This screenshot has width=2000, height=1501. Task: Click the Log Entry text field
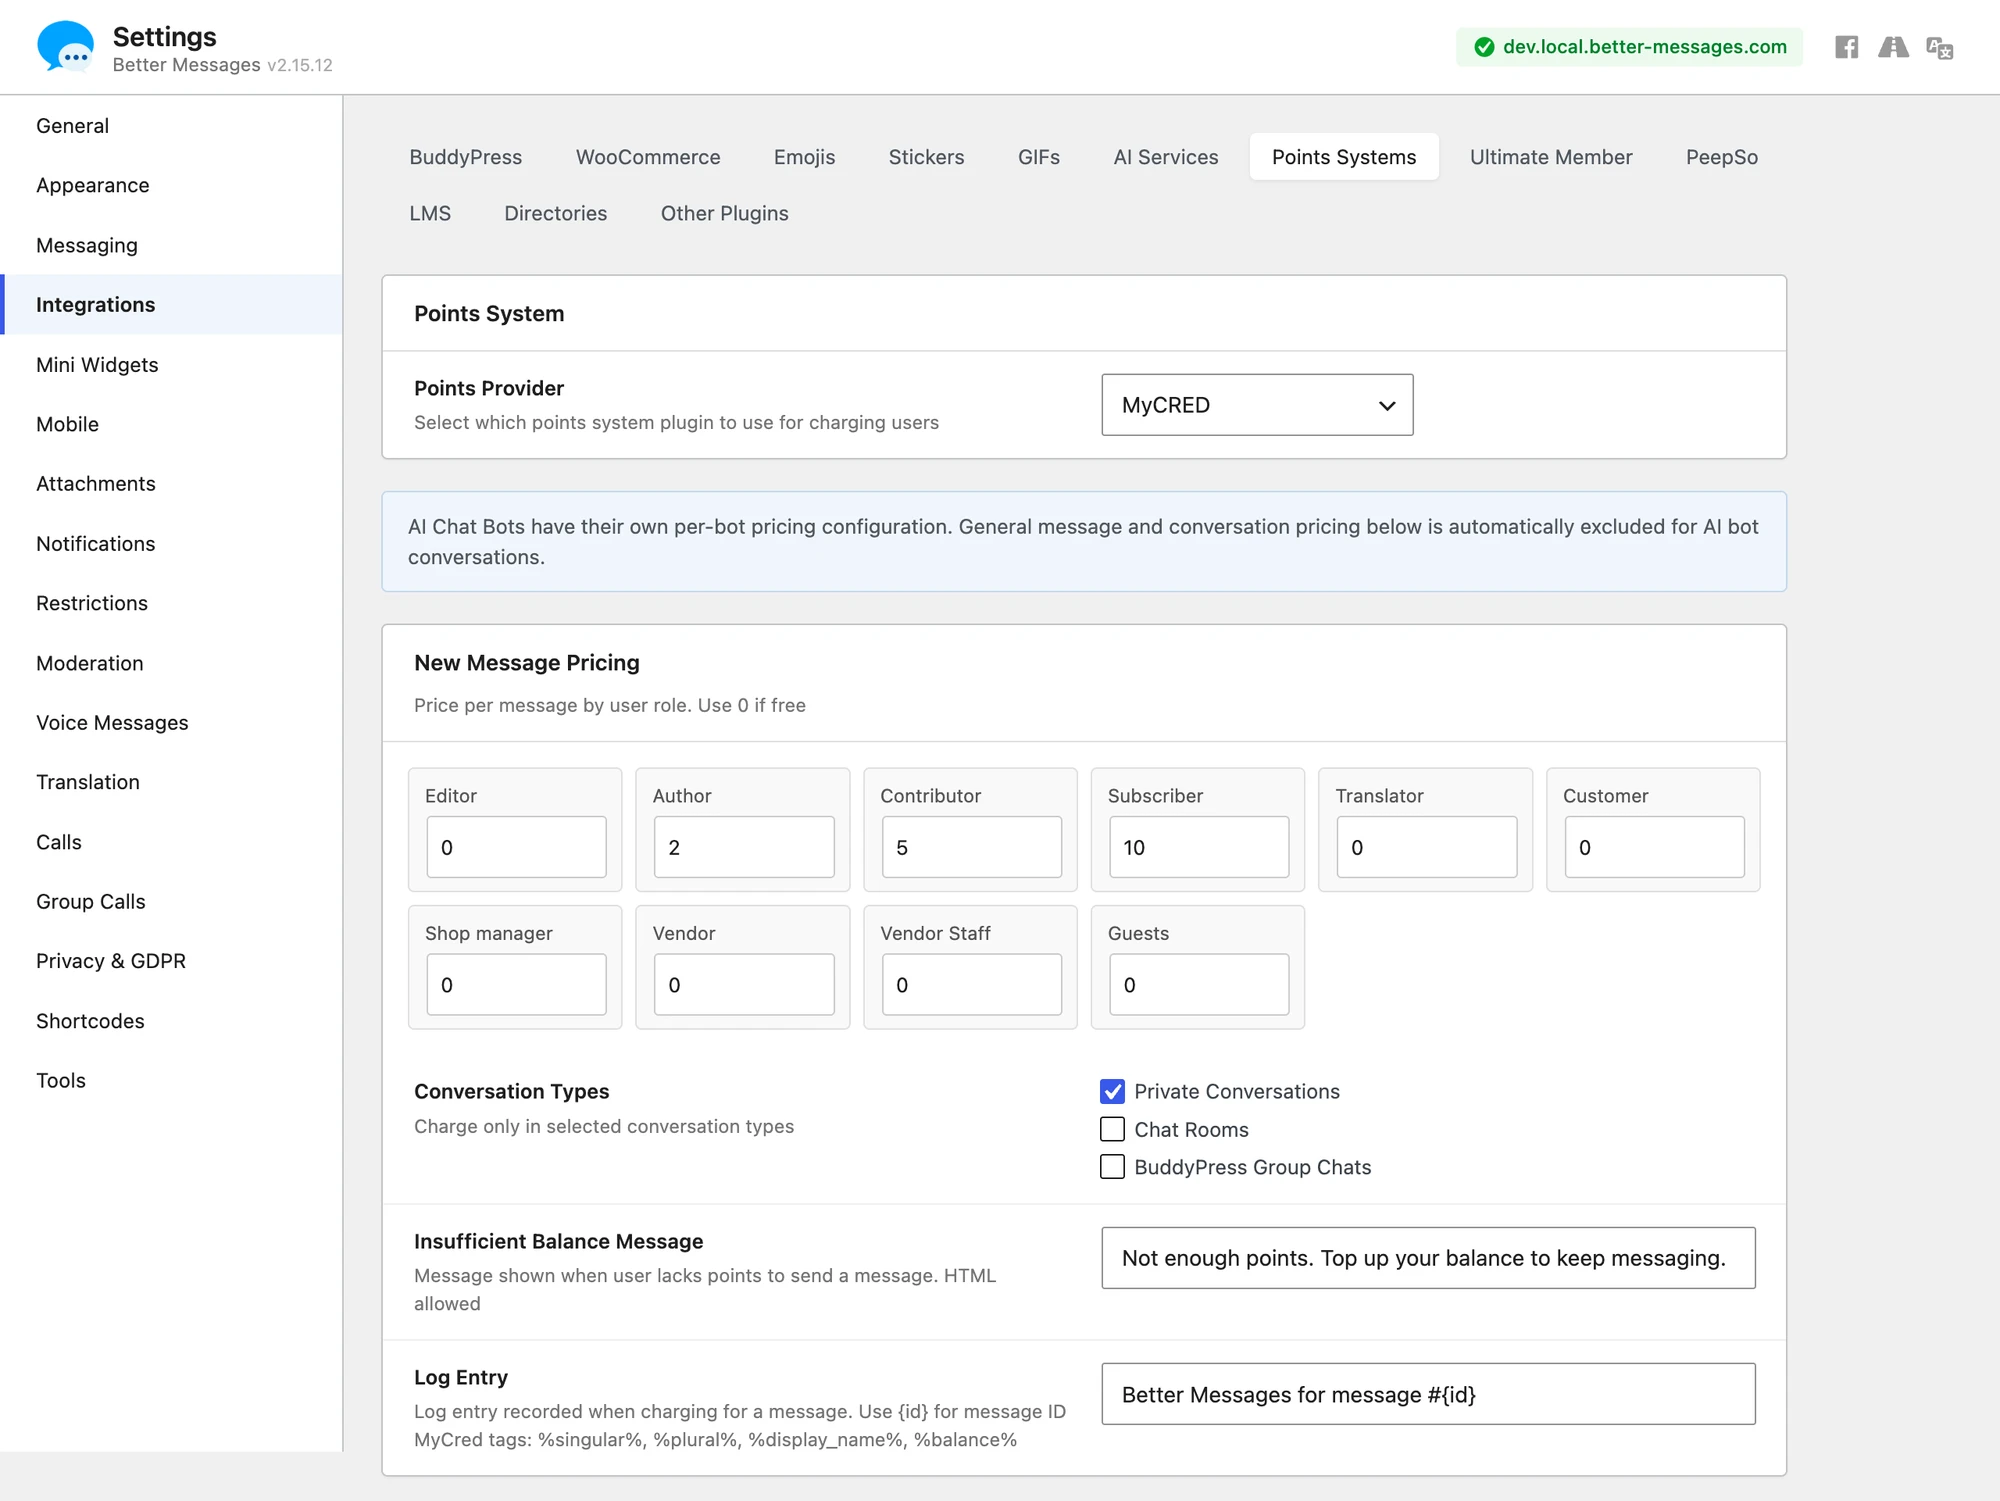tap(1428, 1394)
